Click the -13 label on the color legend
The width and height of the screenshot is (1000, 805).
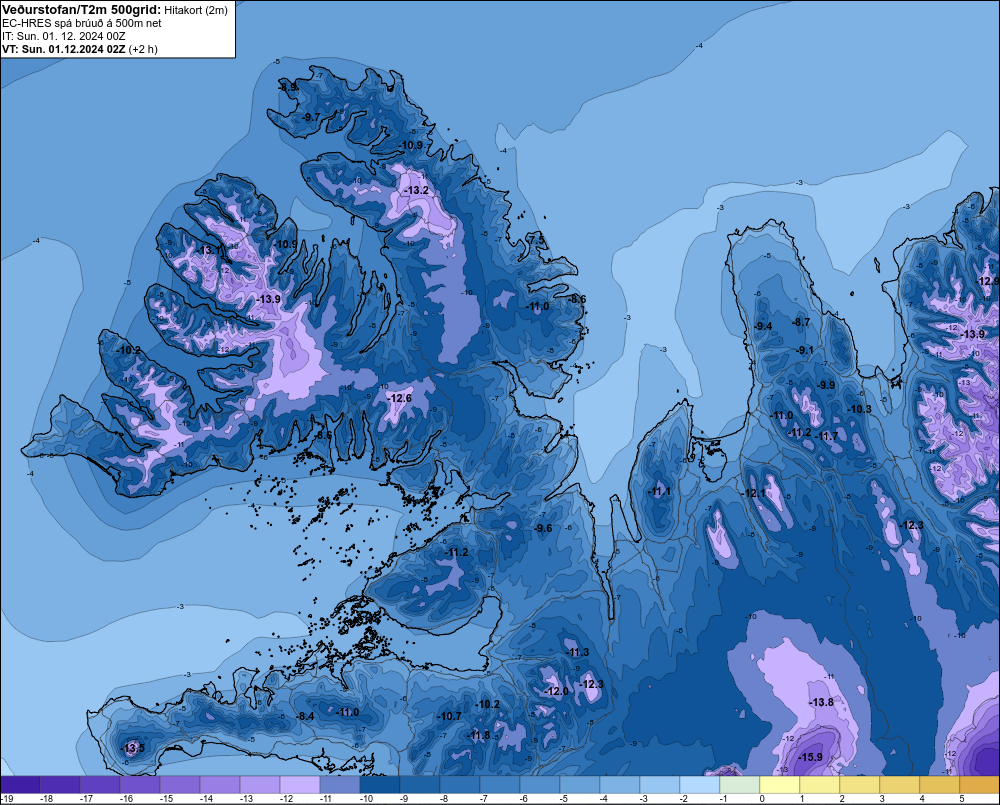point(246,799)
